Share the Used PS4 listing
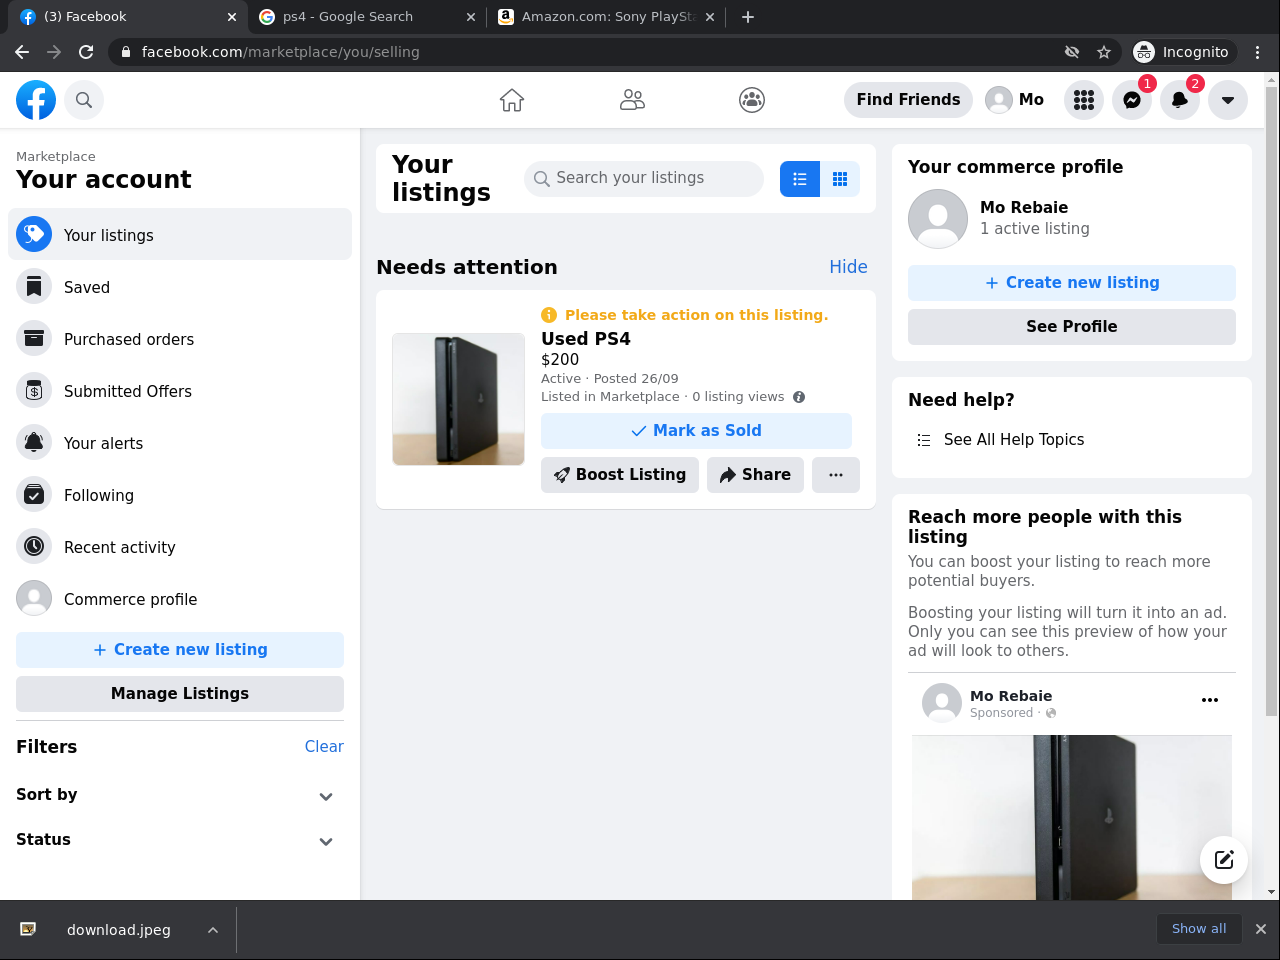 pos(755,475)
